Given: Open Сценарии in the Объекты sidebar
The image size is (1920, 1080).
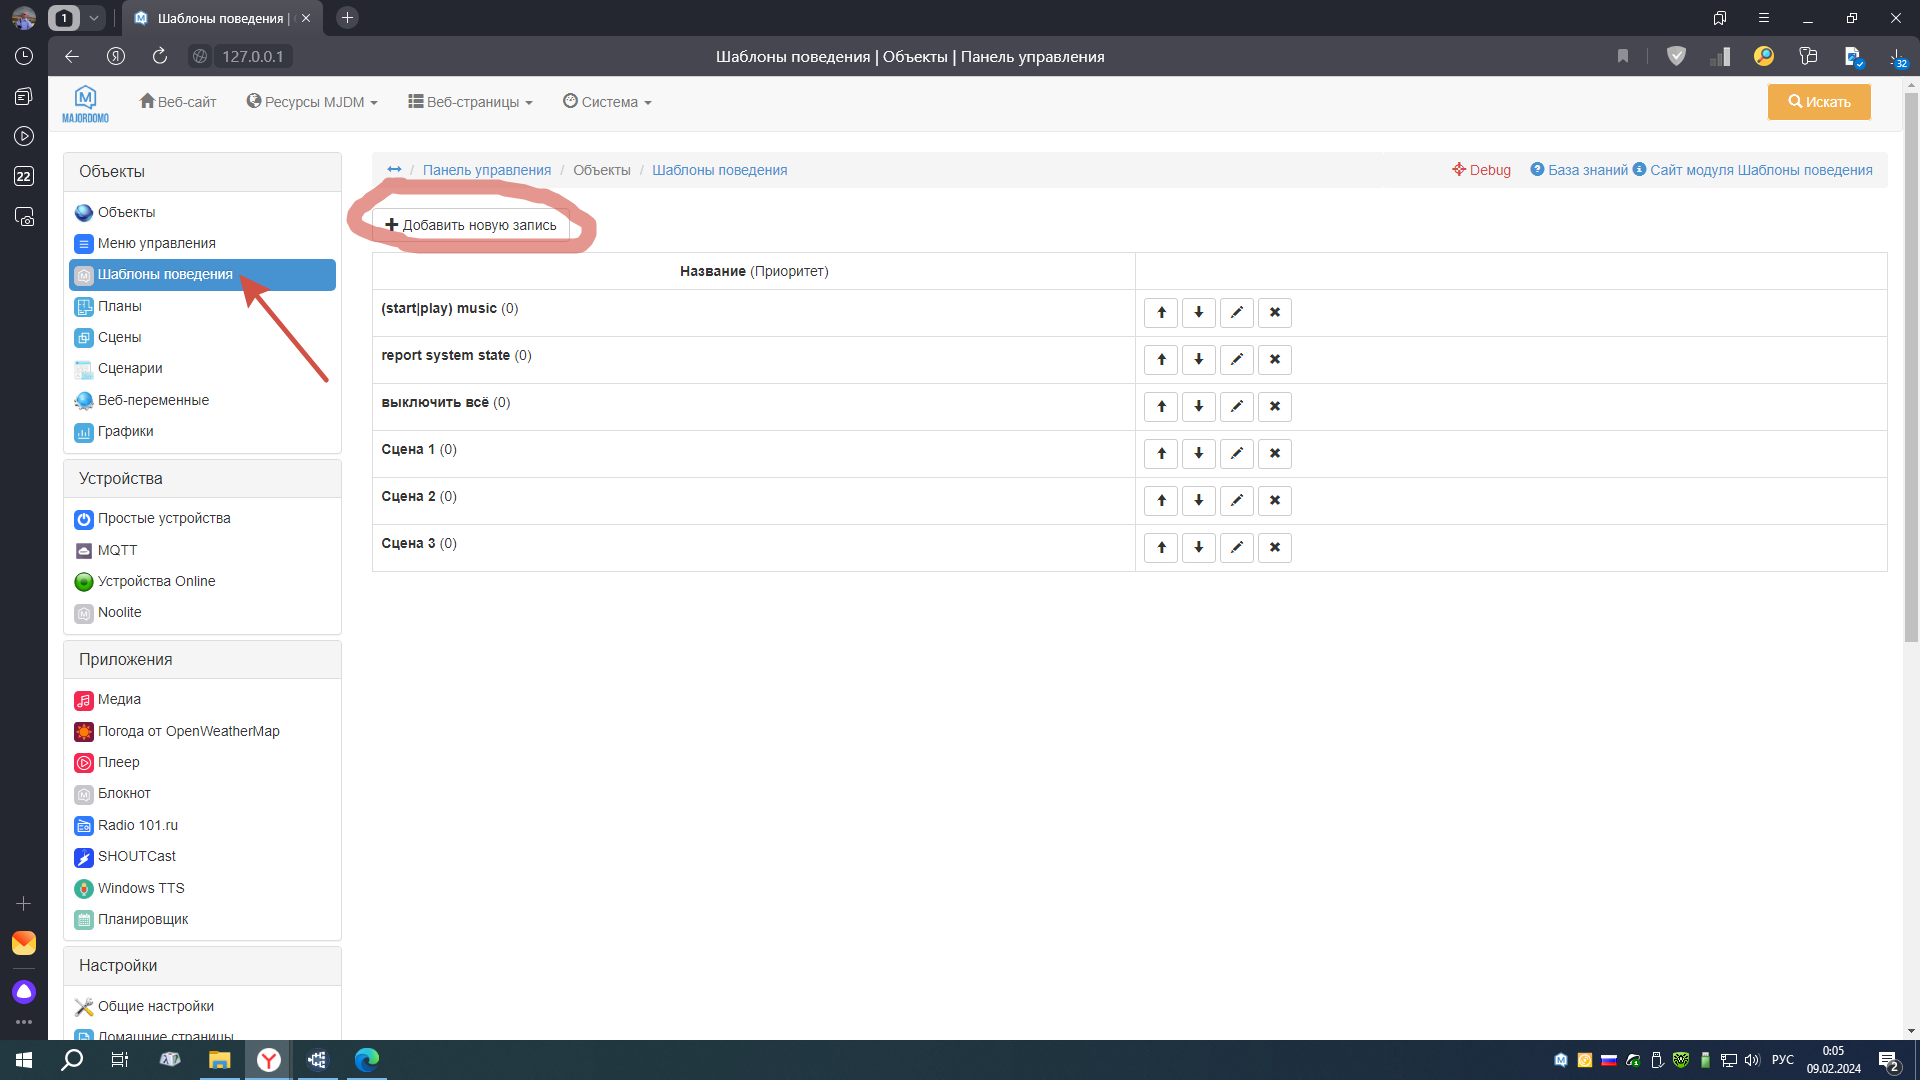Looking at the screenshot, I should pos(130,368).
